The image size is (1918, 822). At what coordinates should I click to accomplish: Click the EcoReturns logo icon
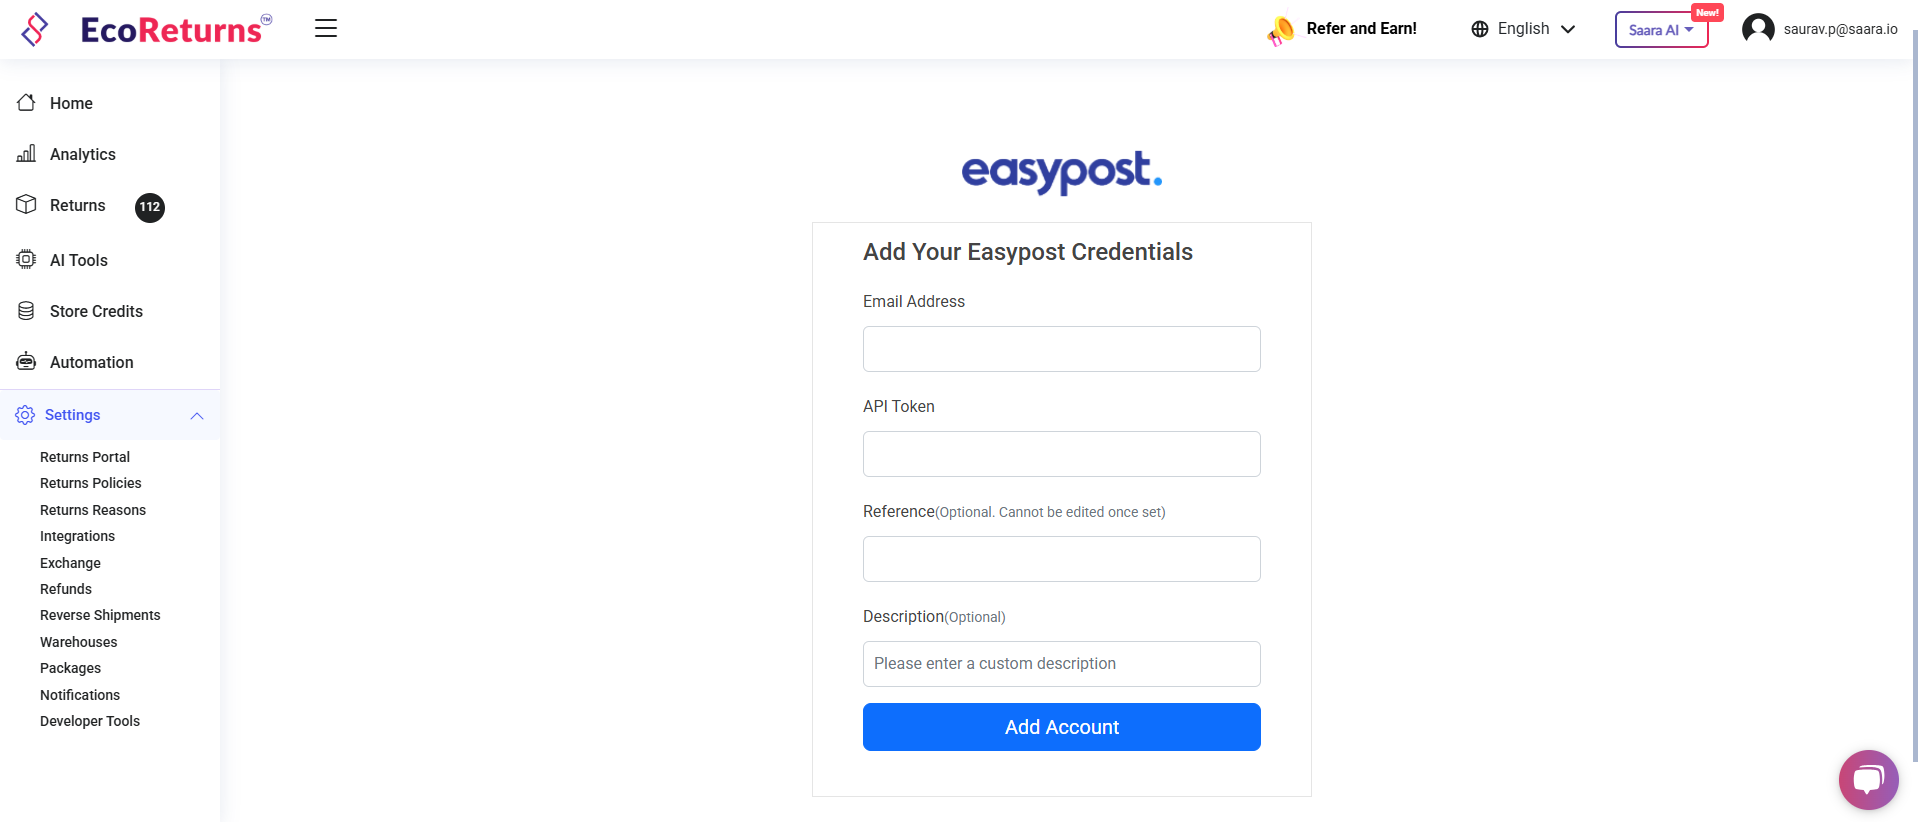pyautogui.click(x=35, y=30)
